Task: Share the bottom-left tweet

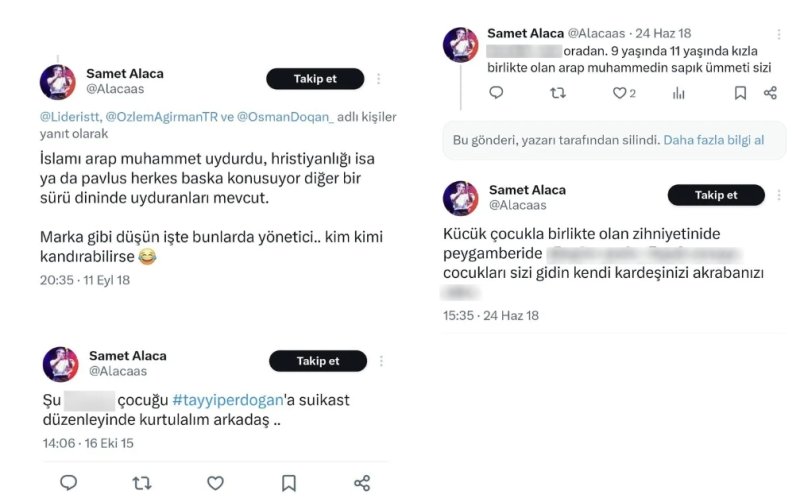Action: coord(362,483)
